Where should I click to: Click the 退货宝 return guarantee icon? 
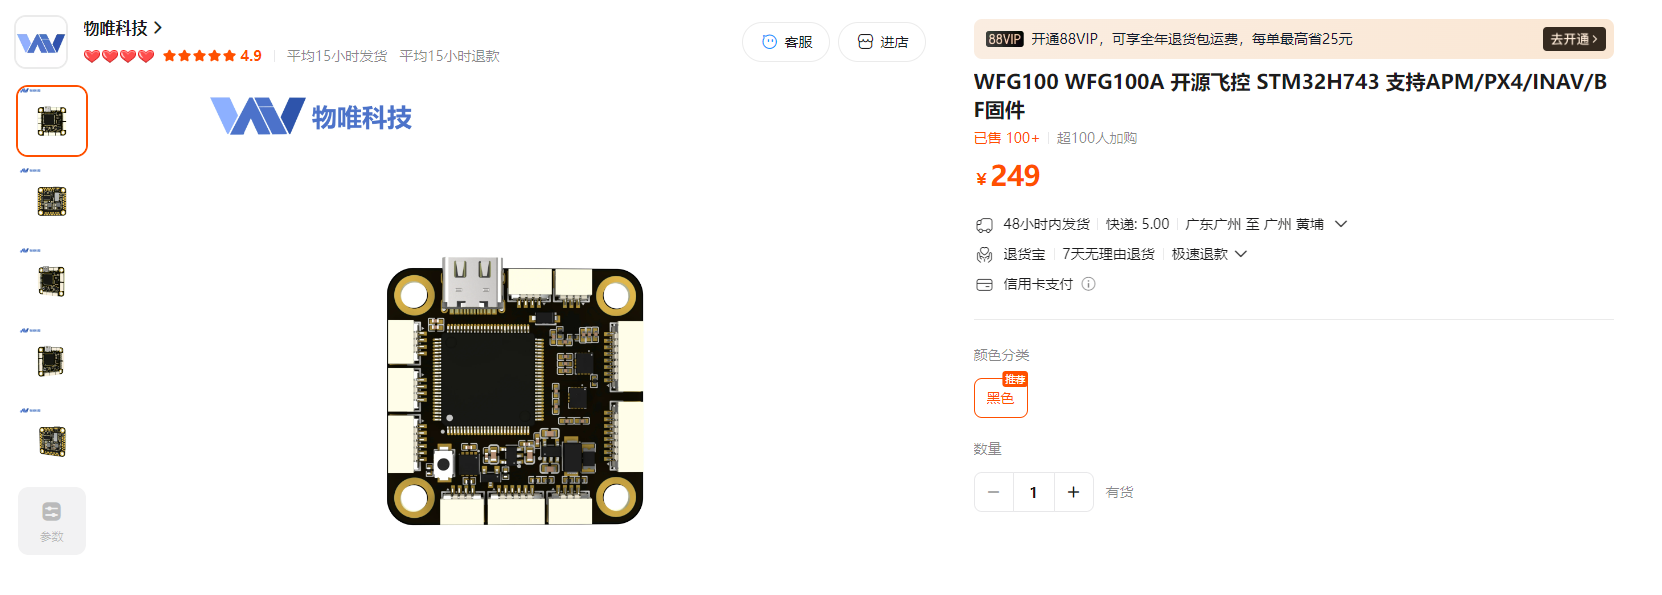click(x=984, y=255)
